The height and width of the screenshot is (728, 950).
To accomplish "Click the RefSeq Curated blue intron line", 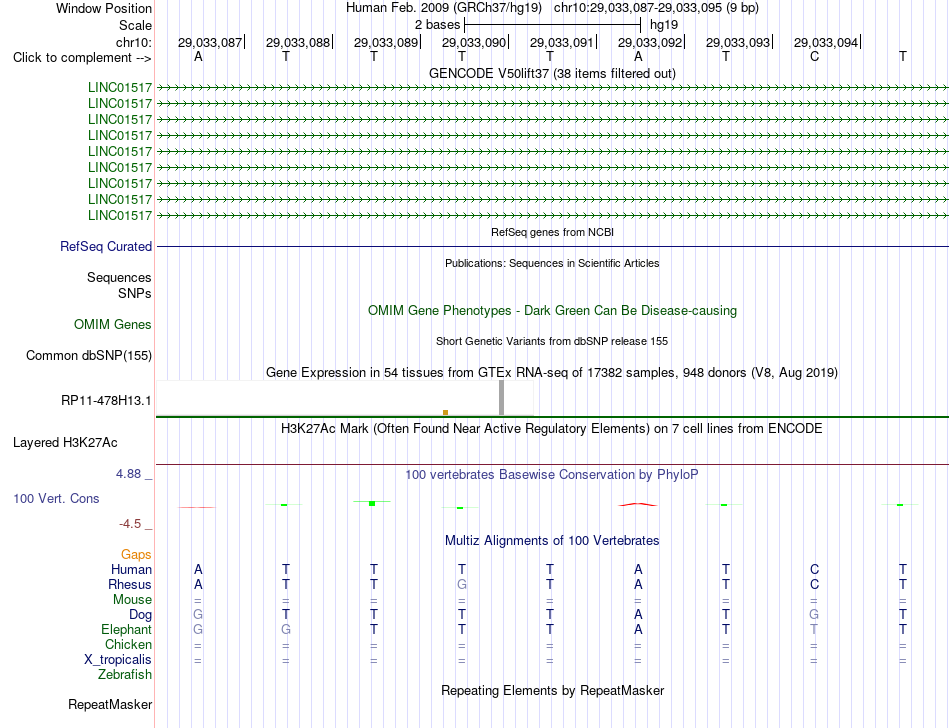I will (x=552, y=247).
